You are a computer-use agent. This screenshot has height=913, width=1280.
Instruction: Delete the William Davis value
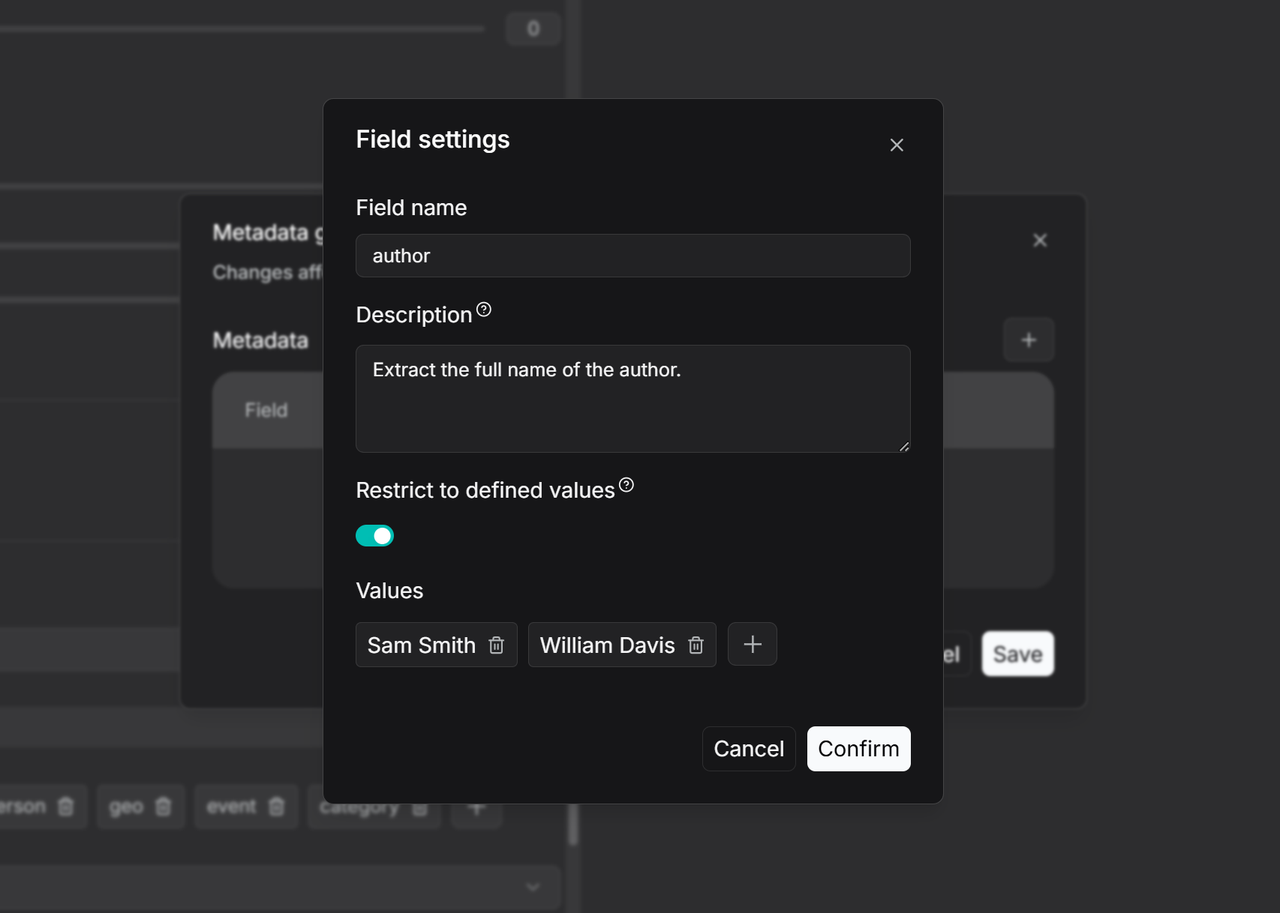(x=696, y=645)
